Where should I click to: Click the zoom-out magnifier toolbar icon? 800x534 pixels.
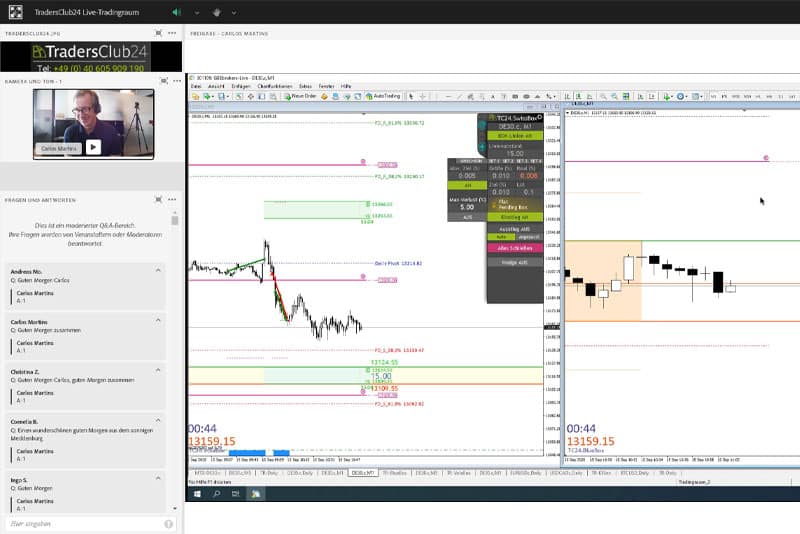pyautogui.click(x=614, y=96)
